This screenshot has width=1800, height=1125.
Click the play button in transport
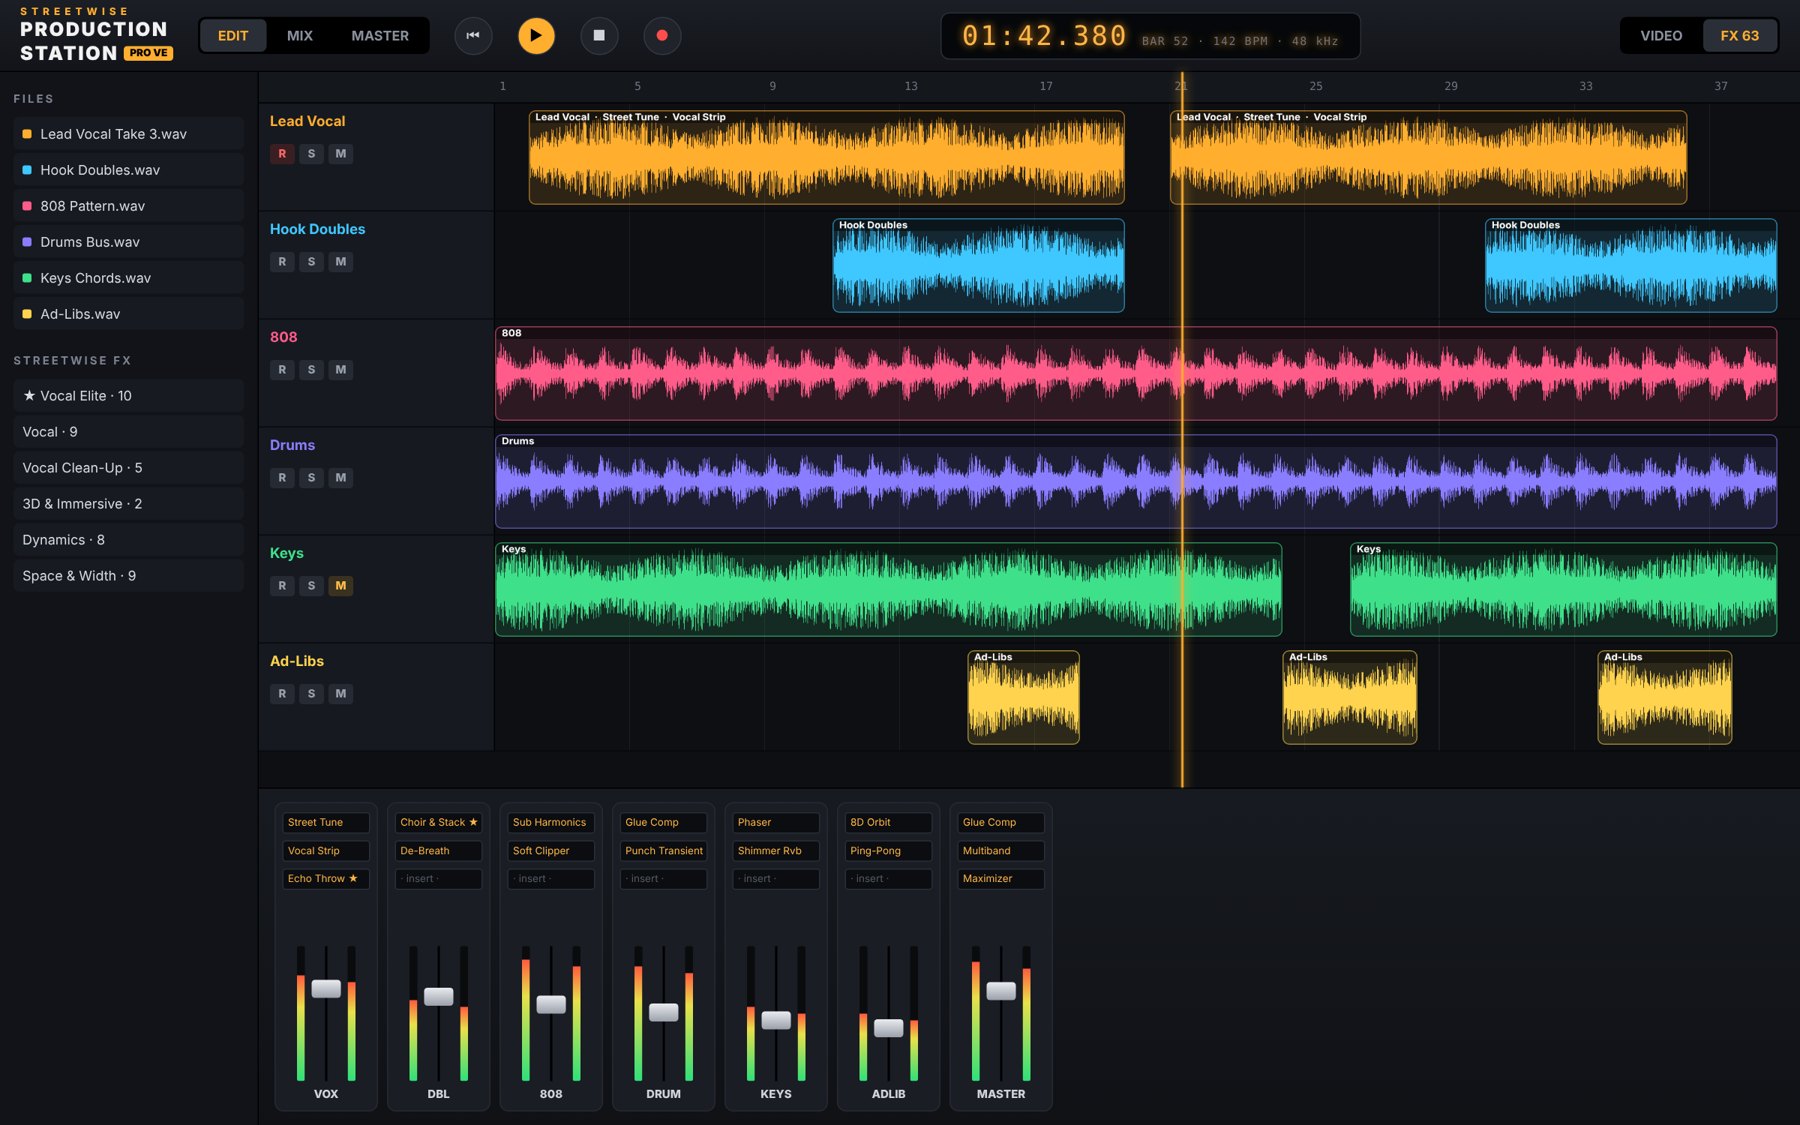pos(536,36)
